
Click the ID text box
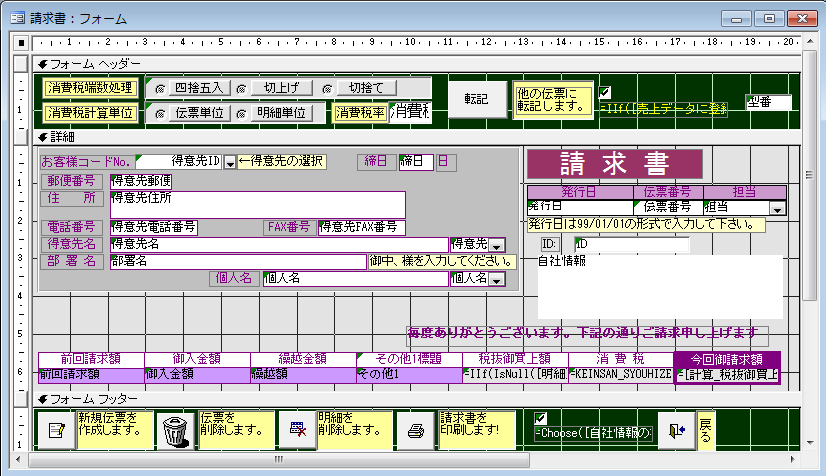coord(632,244)
